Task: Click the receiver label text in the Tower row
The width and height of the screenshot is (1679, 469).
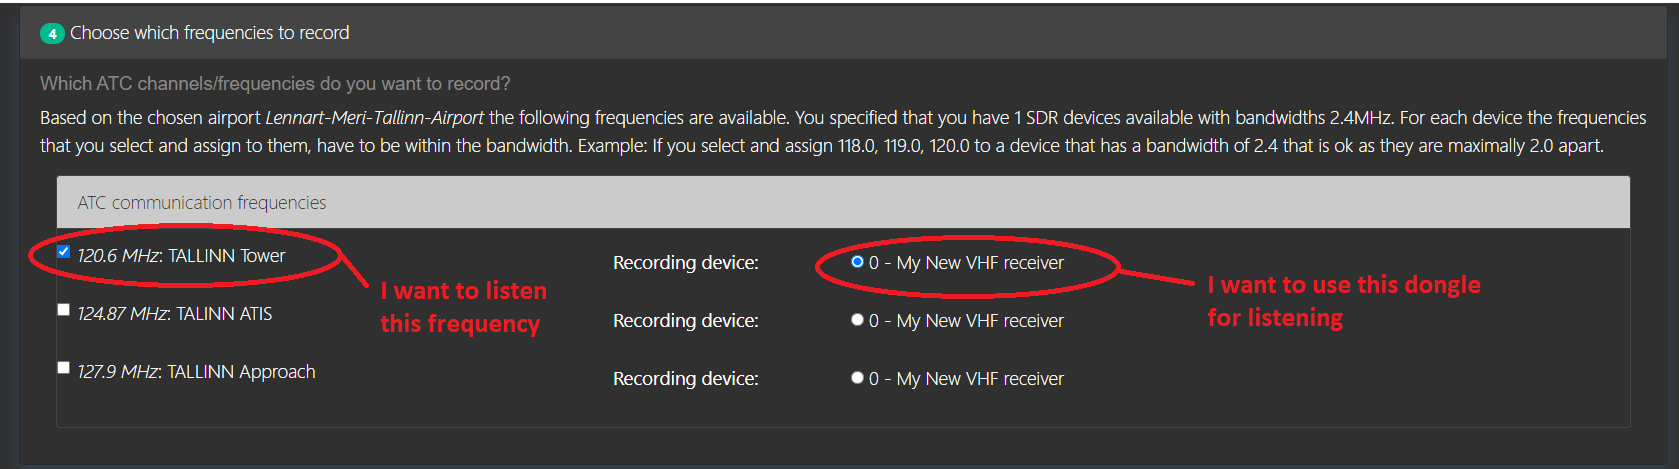Action: click(x=966, y=263)
